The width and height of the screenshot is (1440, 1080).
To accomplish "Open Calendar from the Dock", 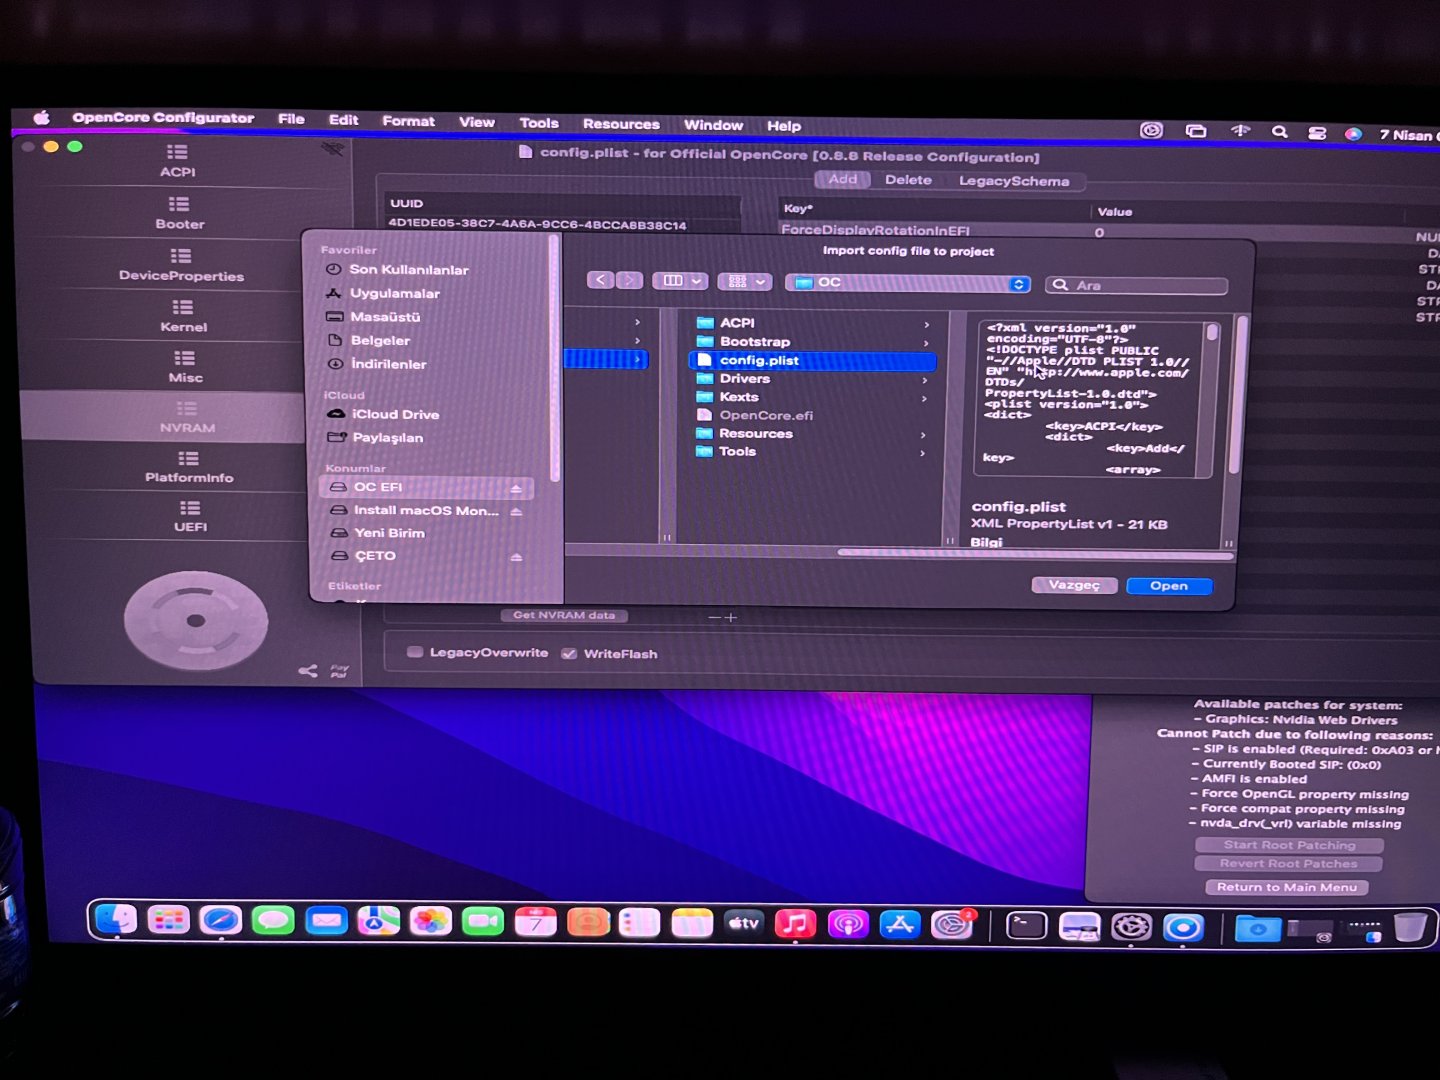I will 536,921.
